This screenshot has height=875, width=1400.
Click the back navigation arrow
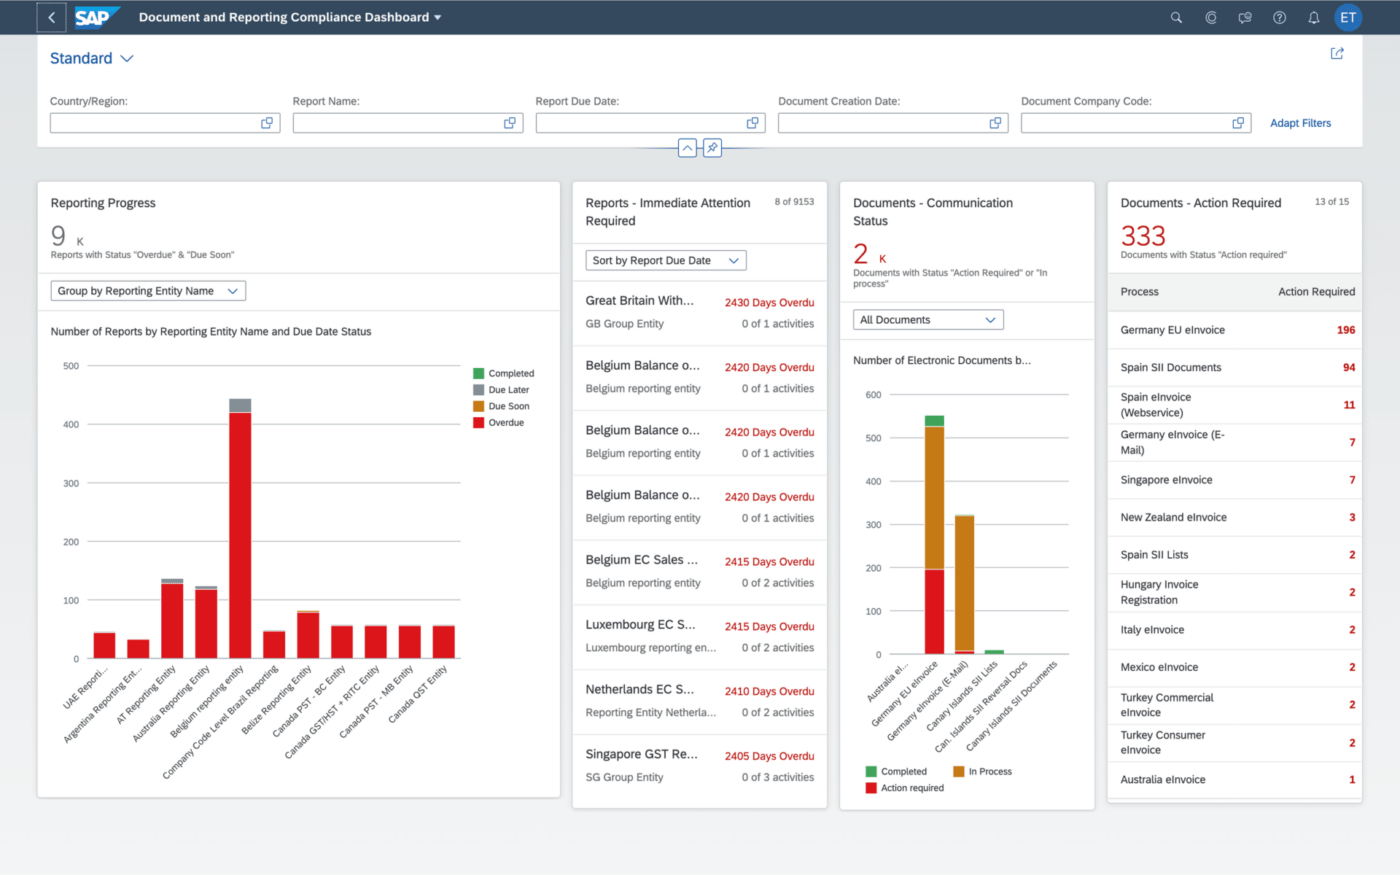pos(51,17)
